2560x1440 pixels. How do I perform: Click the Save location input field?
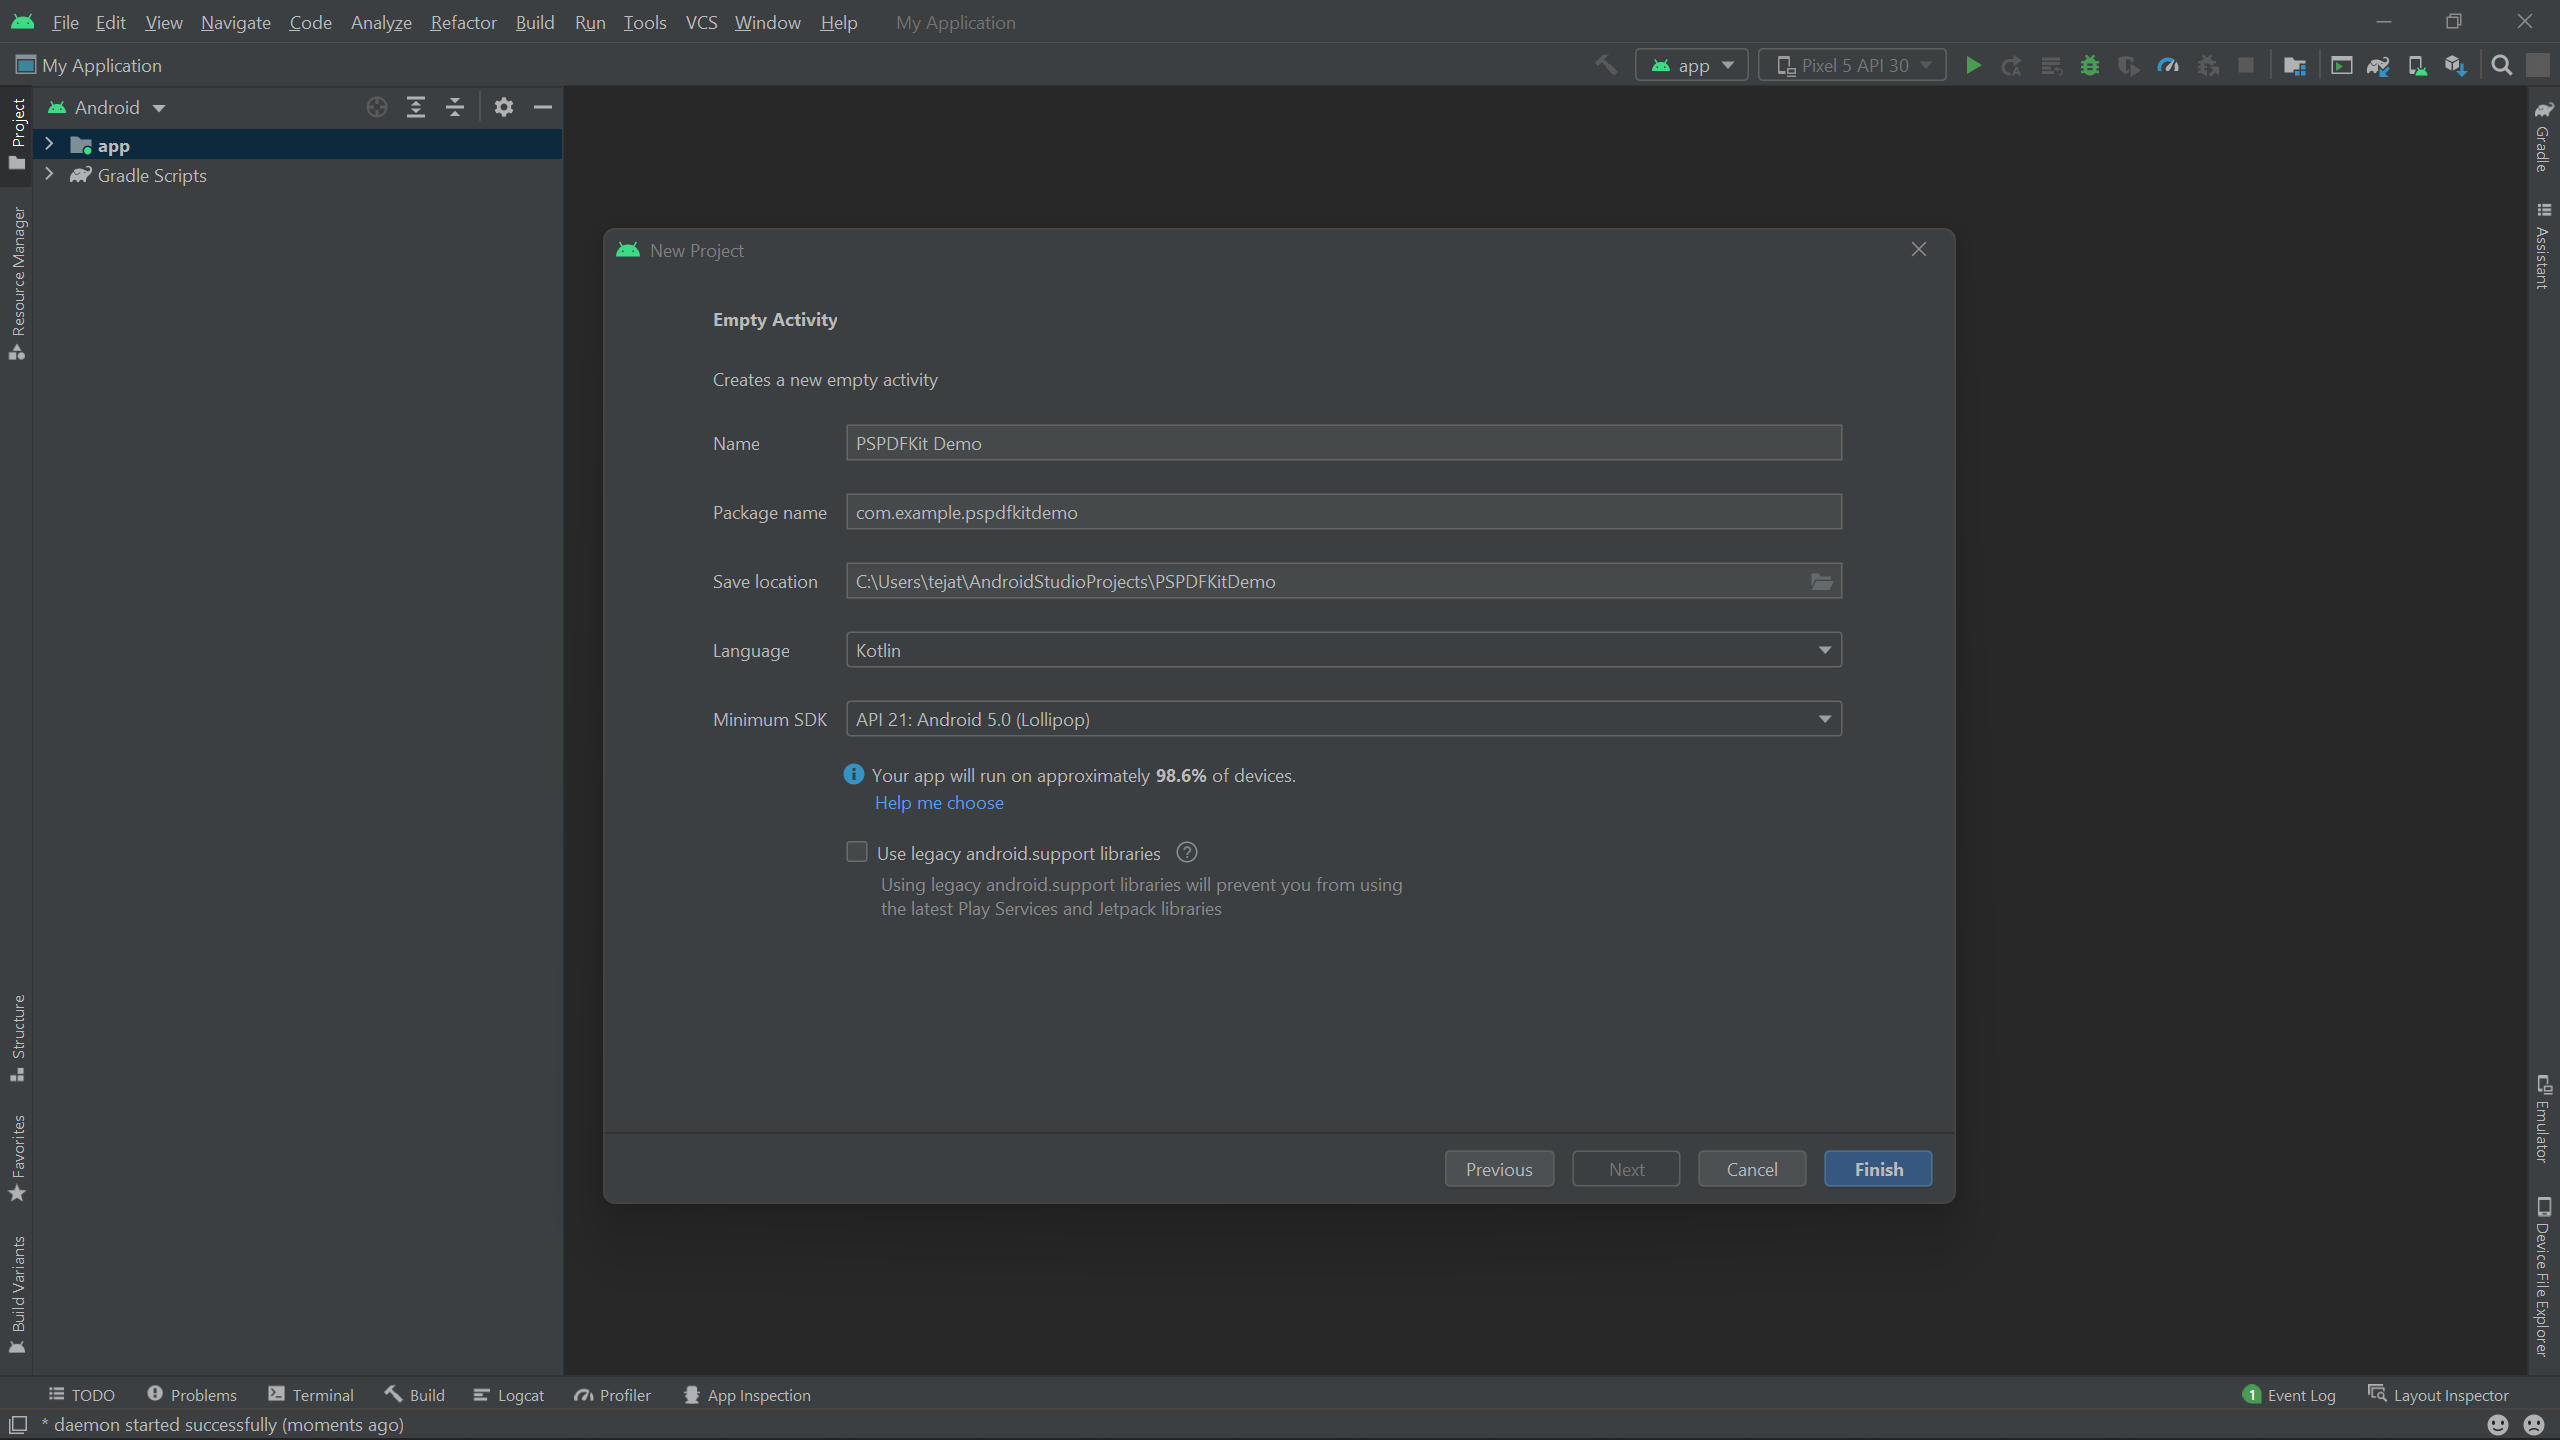1200,580
